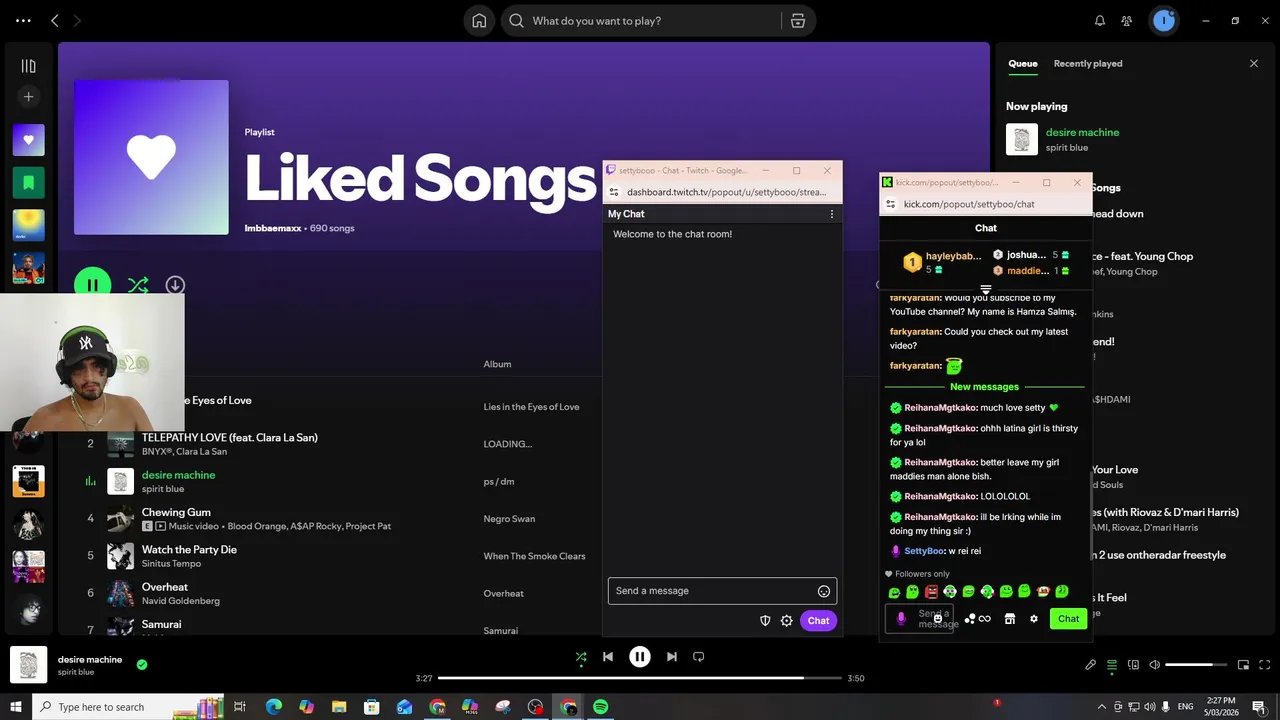Open artist link Navid Goldenberg

tap(181, 601)
